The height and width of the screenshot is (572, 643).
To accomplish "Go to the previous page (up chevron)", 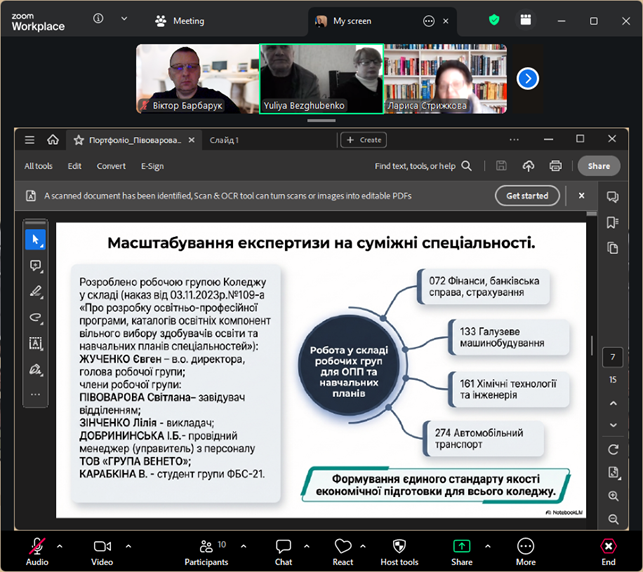I will (613, 403).
